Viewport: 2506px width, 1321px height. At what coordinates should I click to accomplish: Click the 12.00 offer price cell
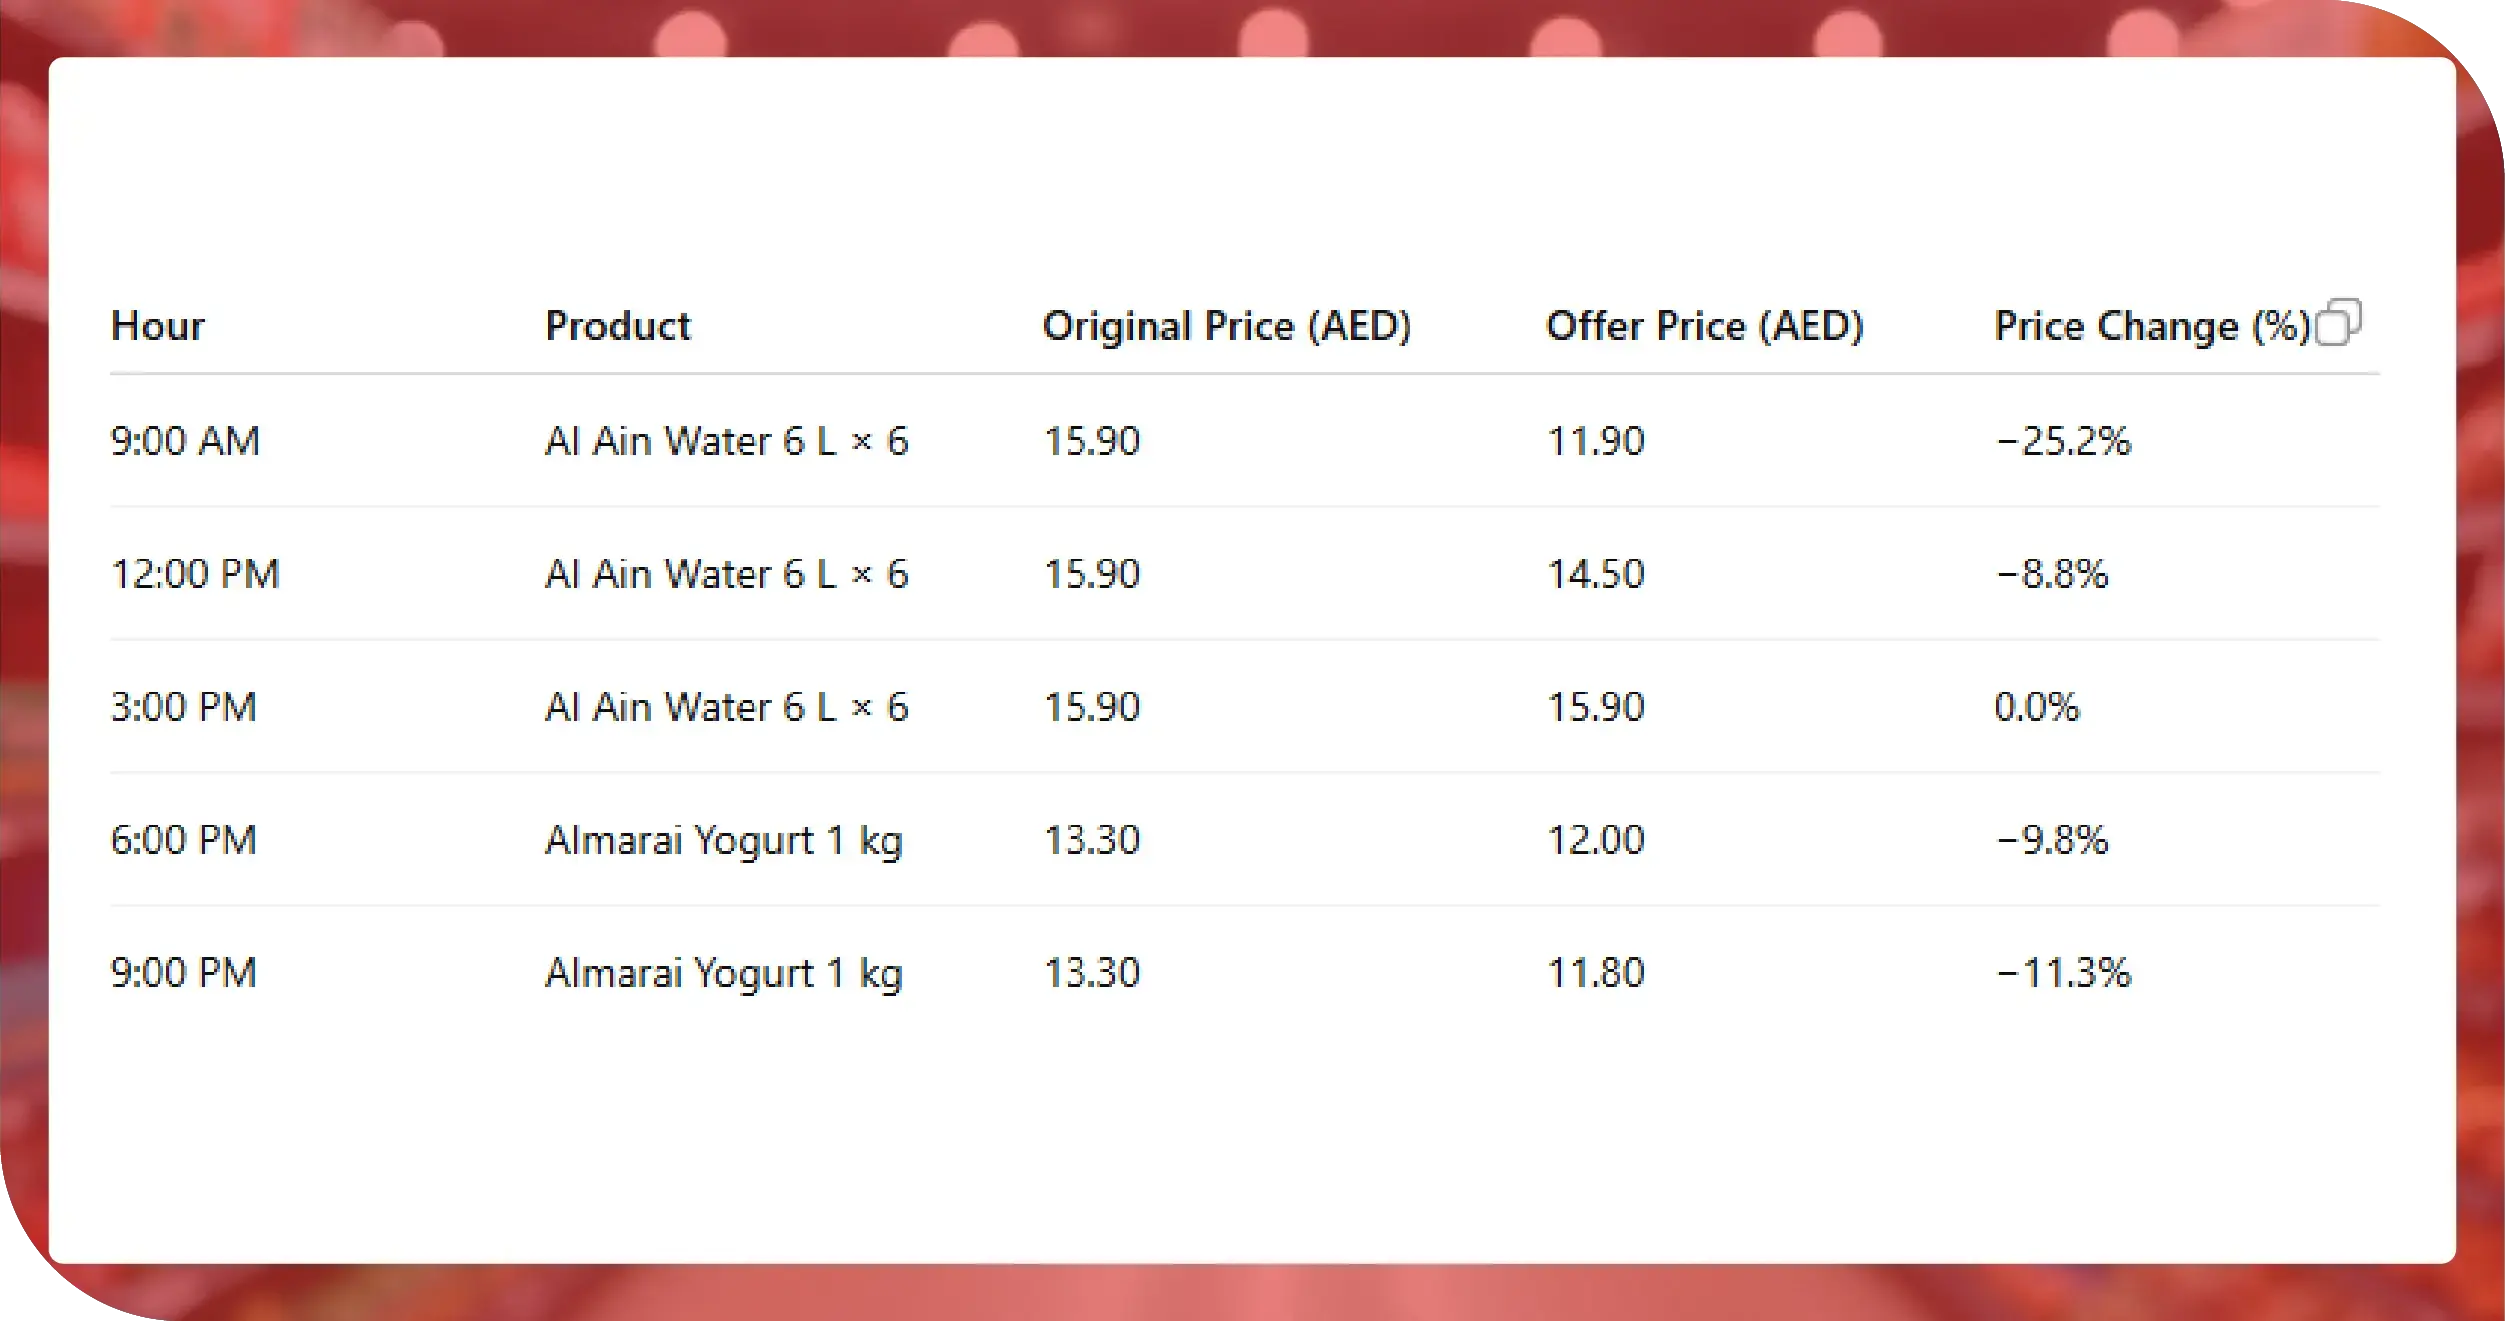coord(1595,840)
